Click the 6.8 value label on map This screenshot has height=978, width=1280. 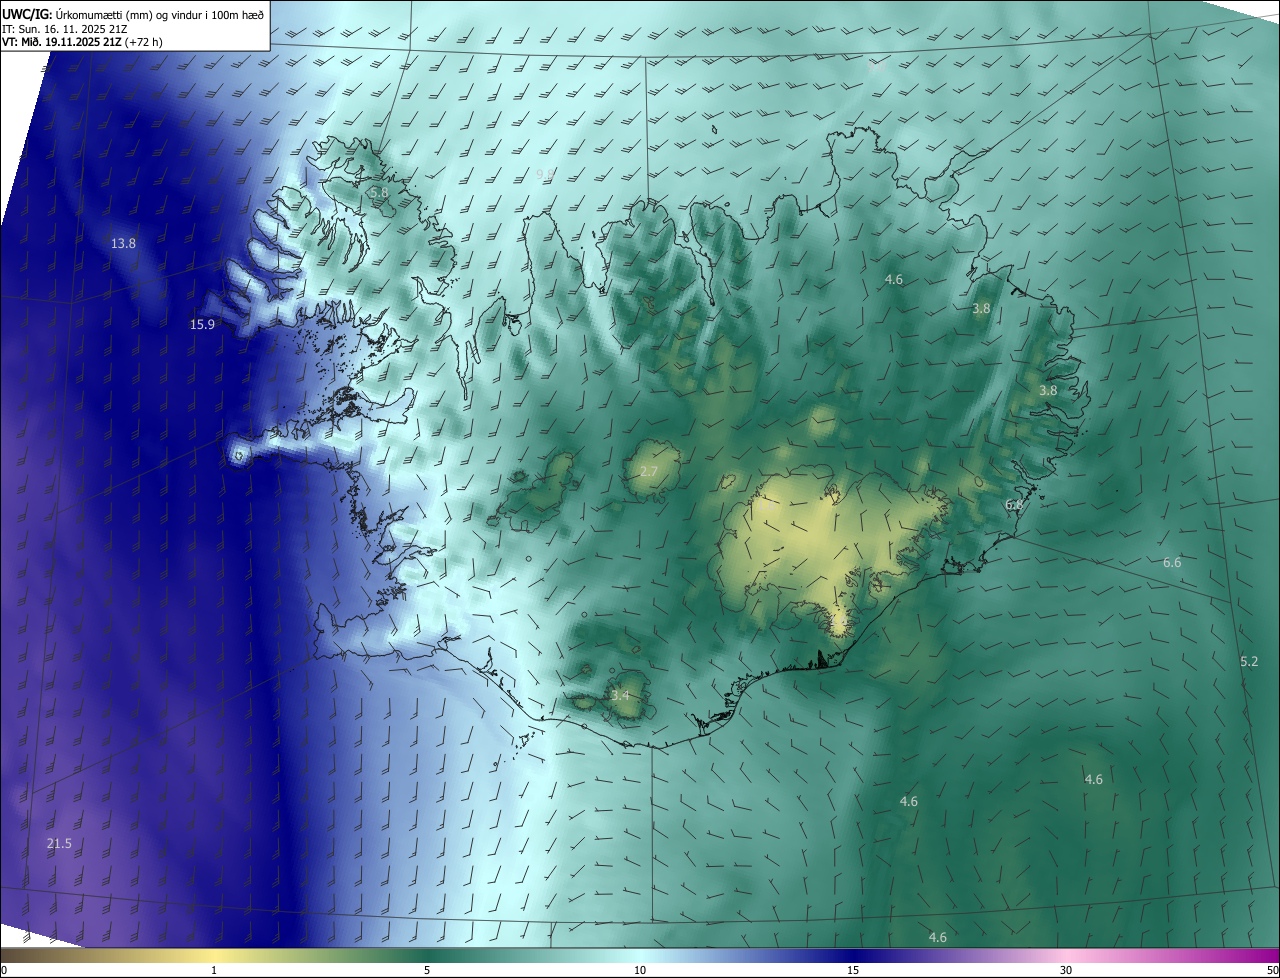tap(1014, 505)
